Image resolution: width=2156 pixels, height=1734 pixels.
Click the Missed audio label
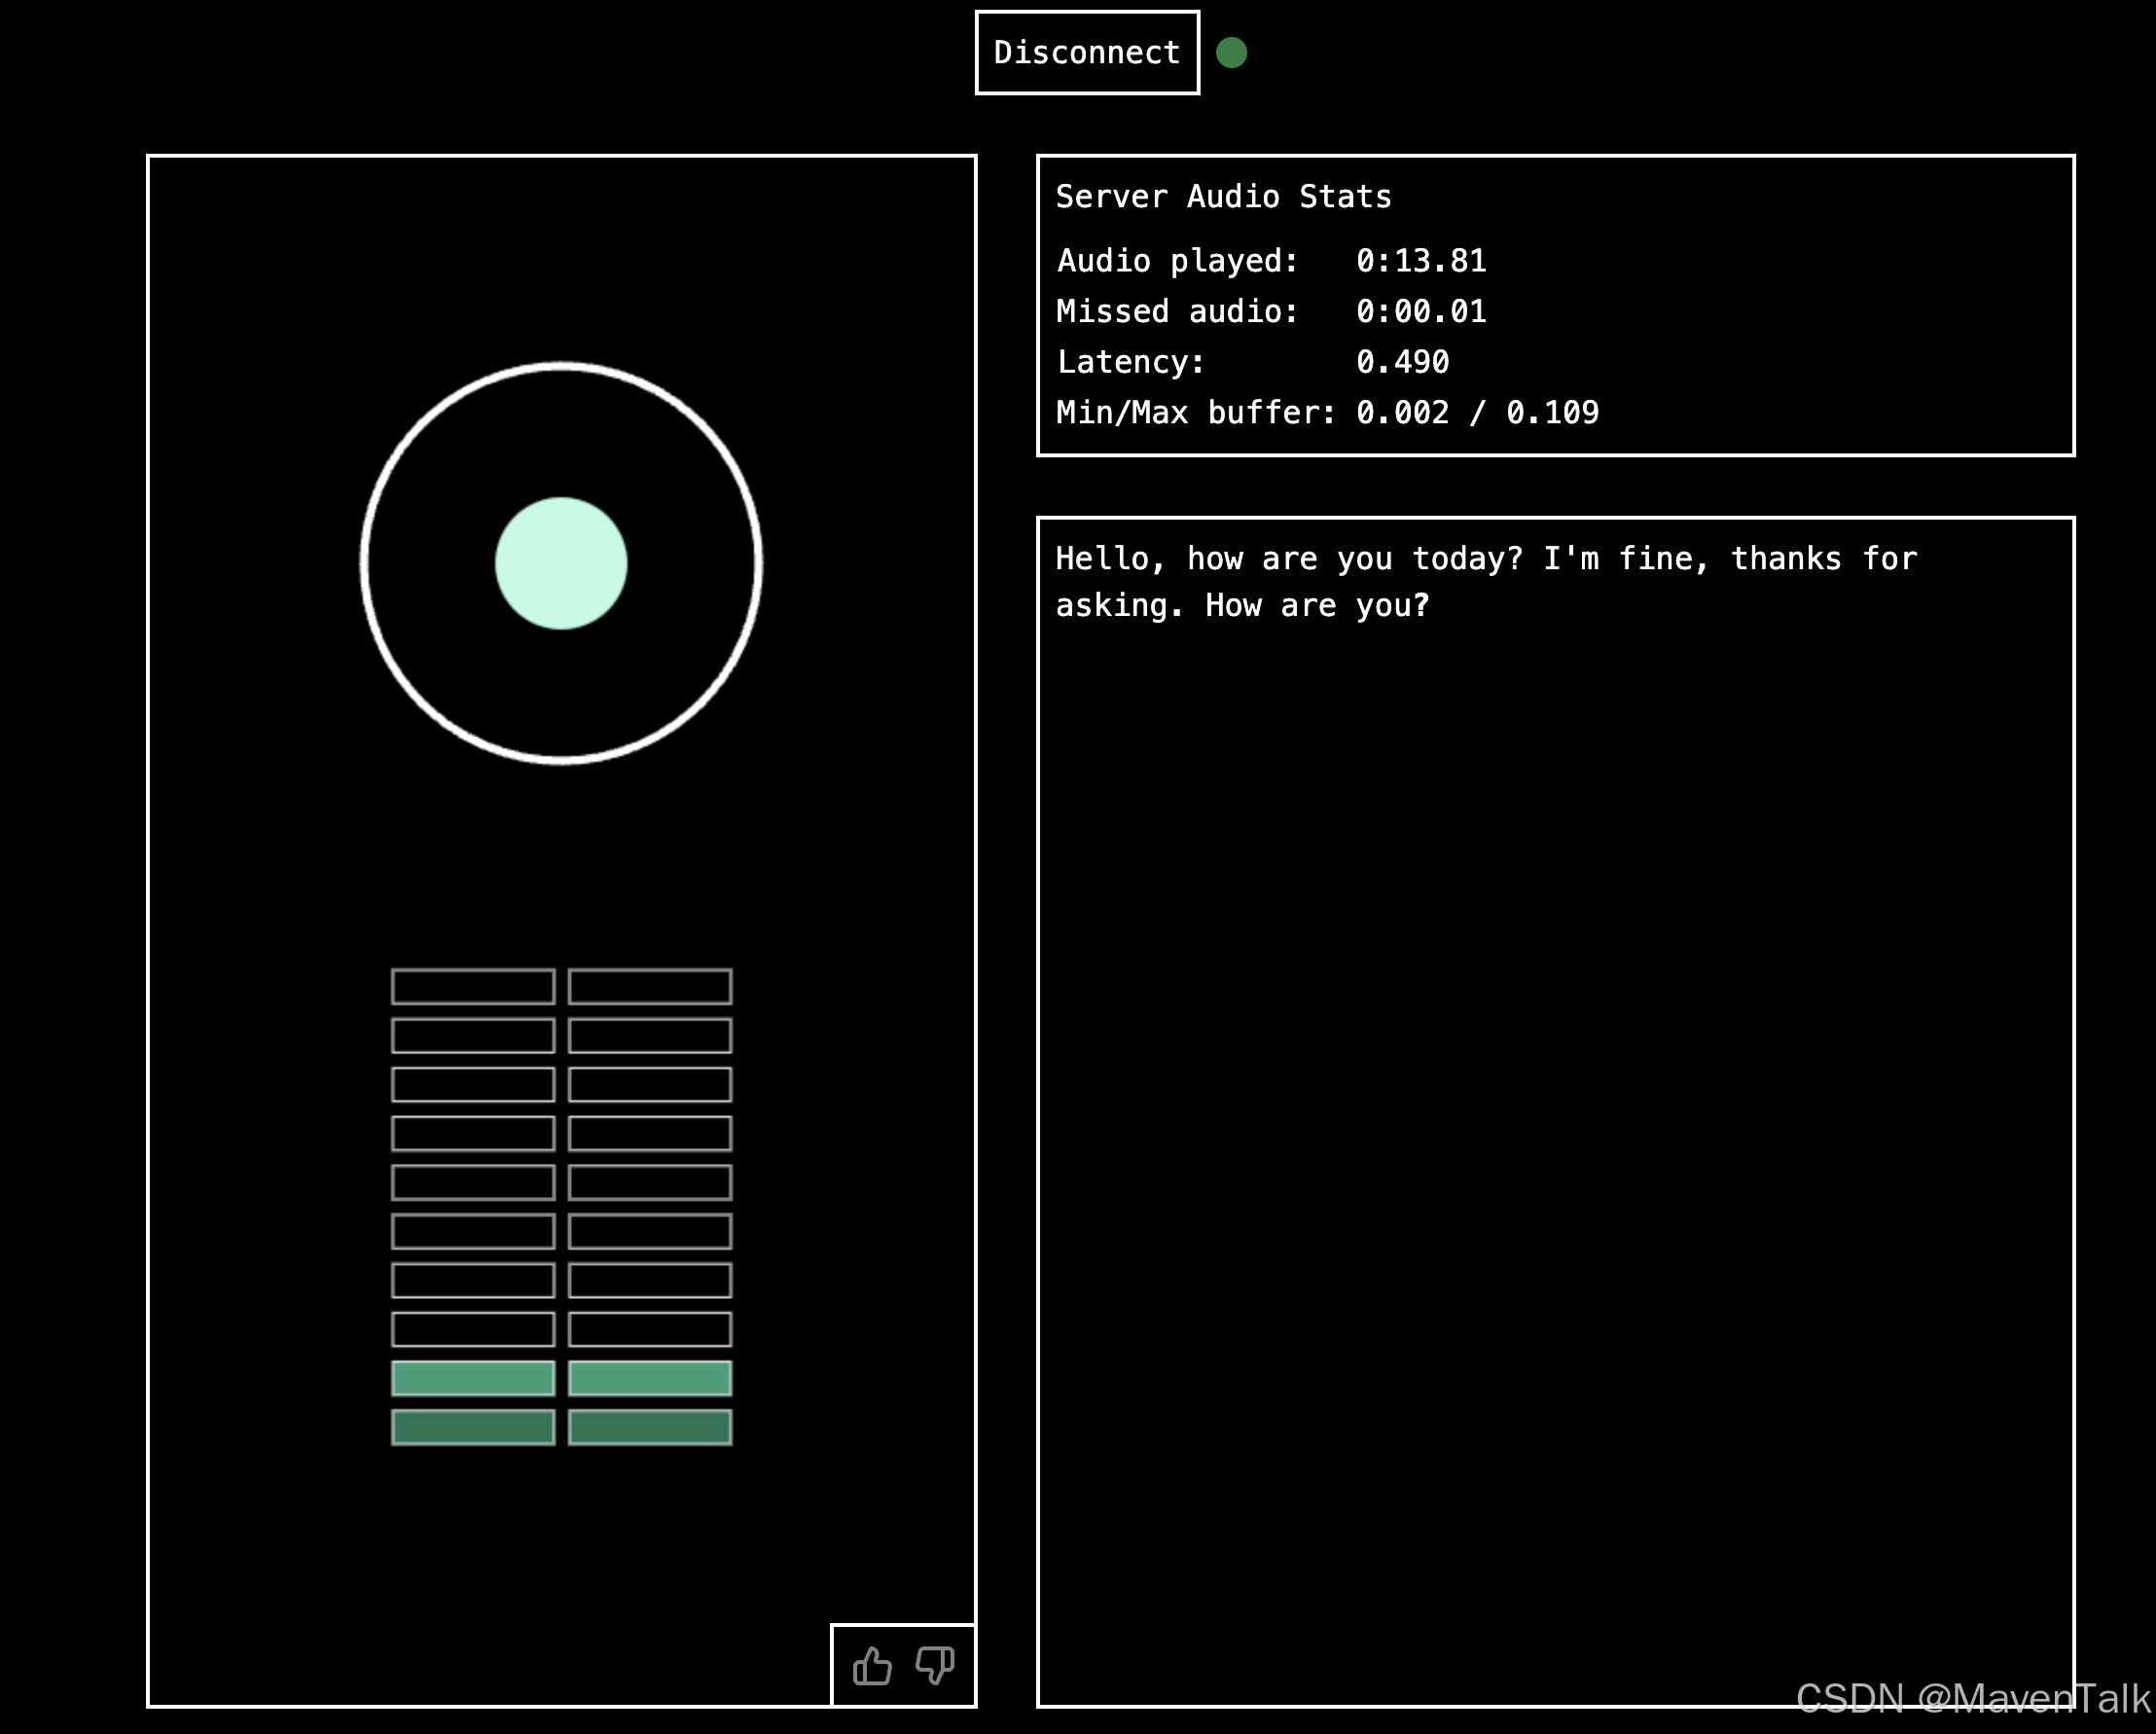(x=1177, y=312)
